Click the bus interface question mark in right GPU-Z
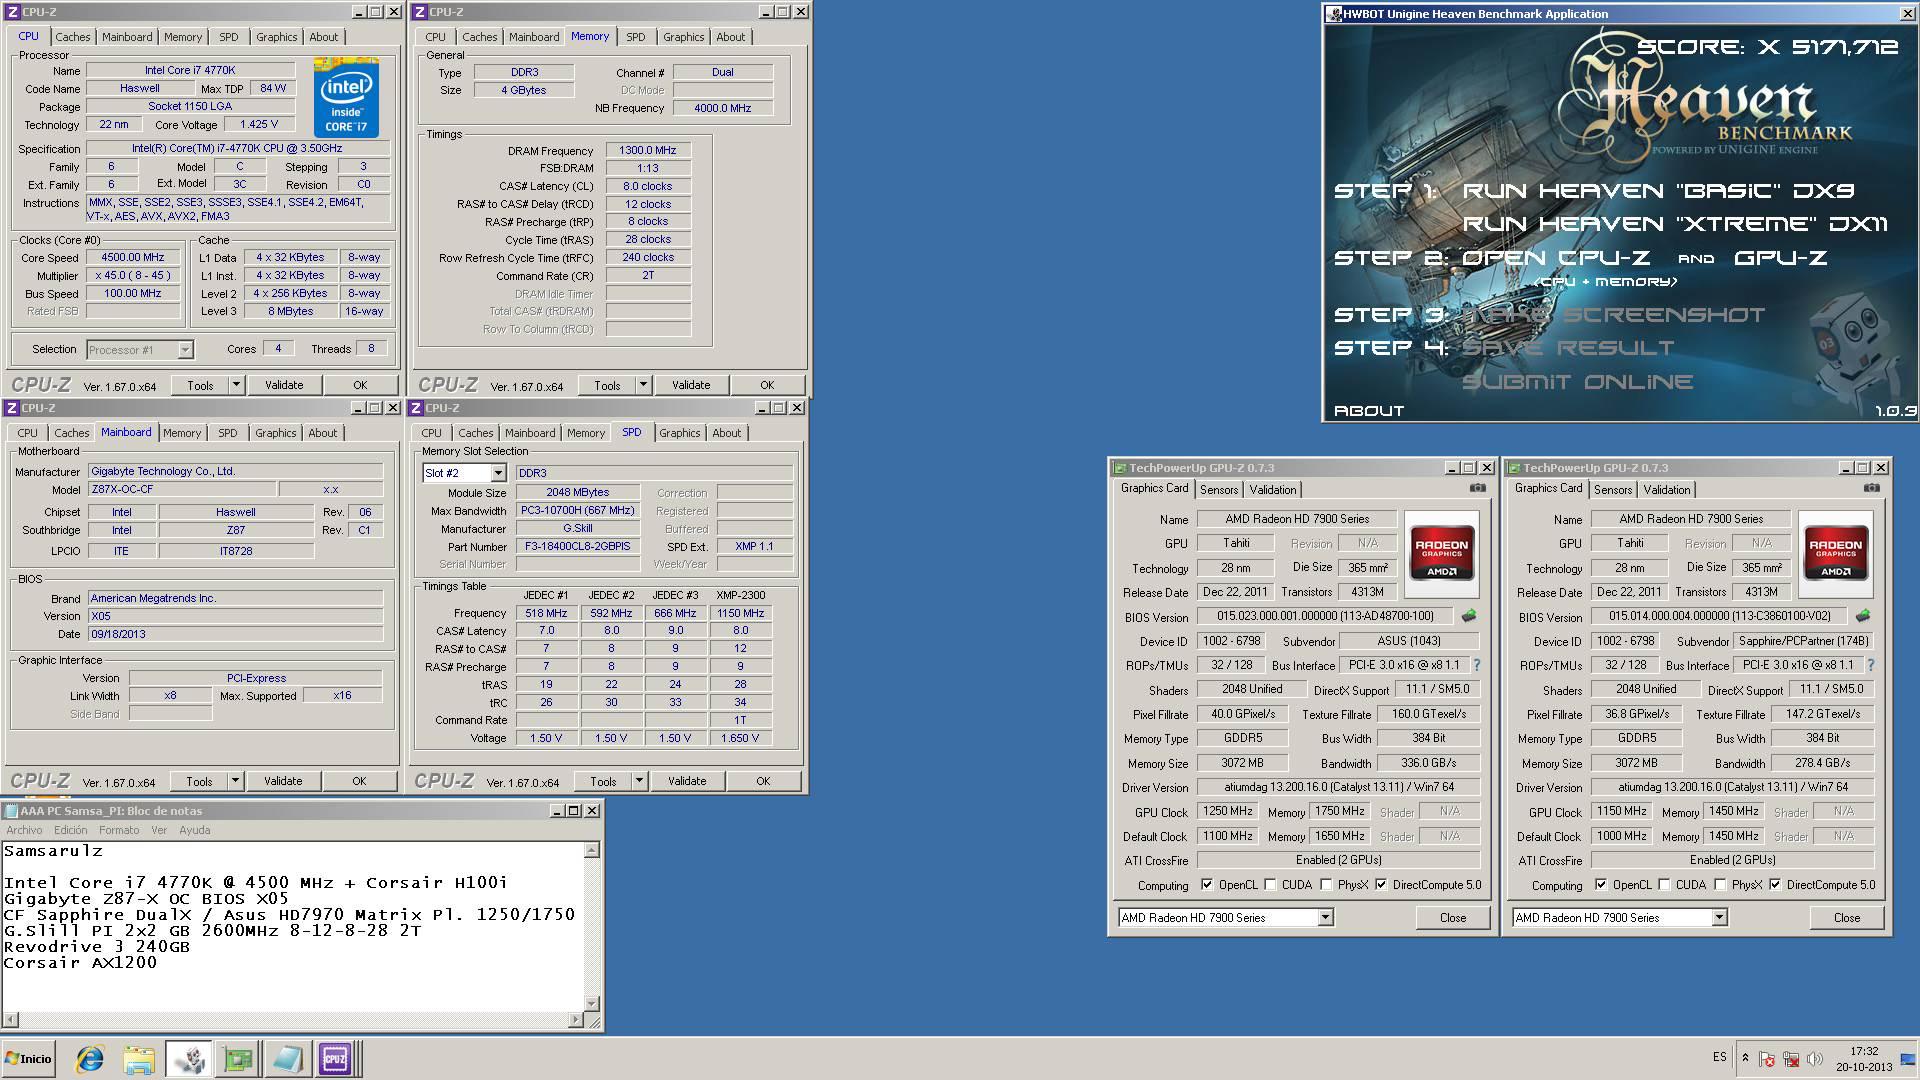The width and height of the screenshot is (1920, 1080). 1870,665
